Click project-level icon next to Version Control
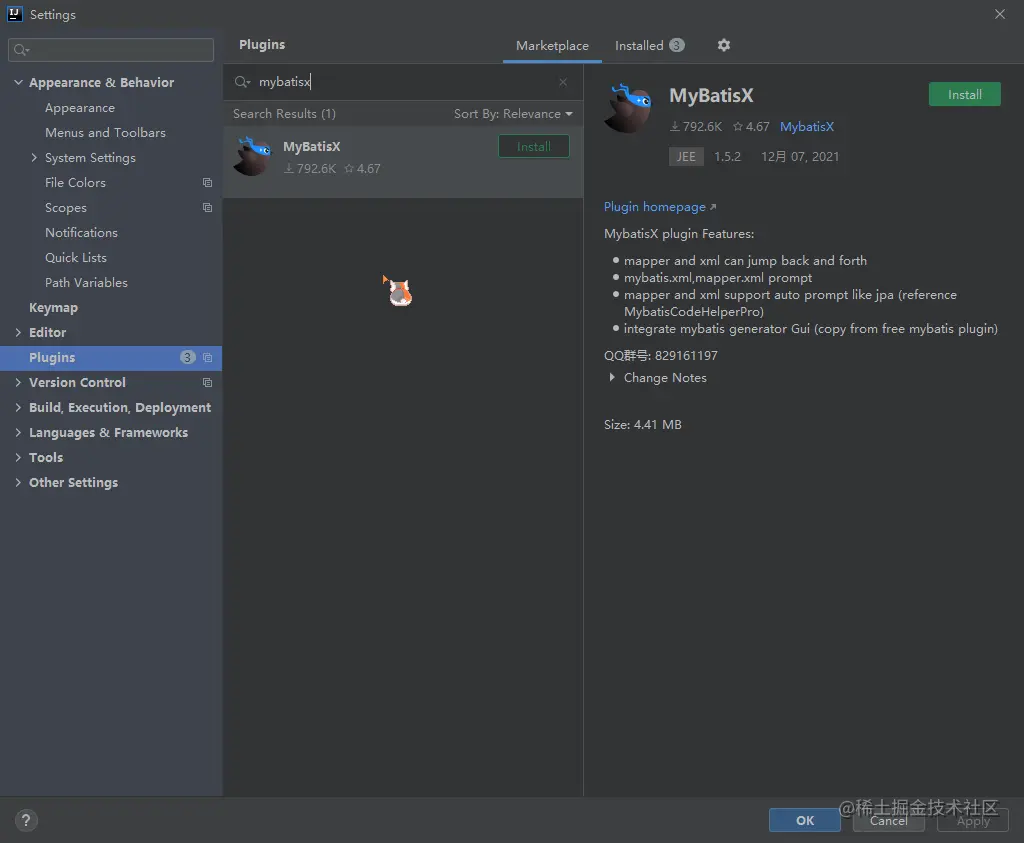The height and width of the screenshot is (843, 1024). click(208, 383)
